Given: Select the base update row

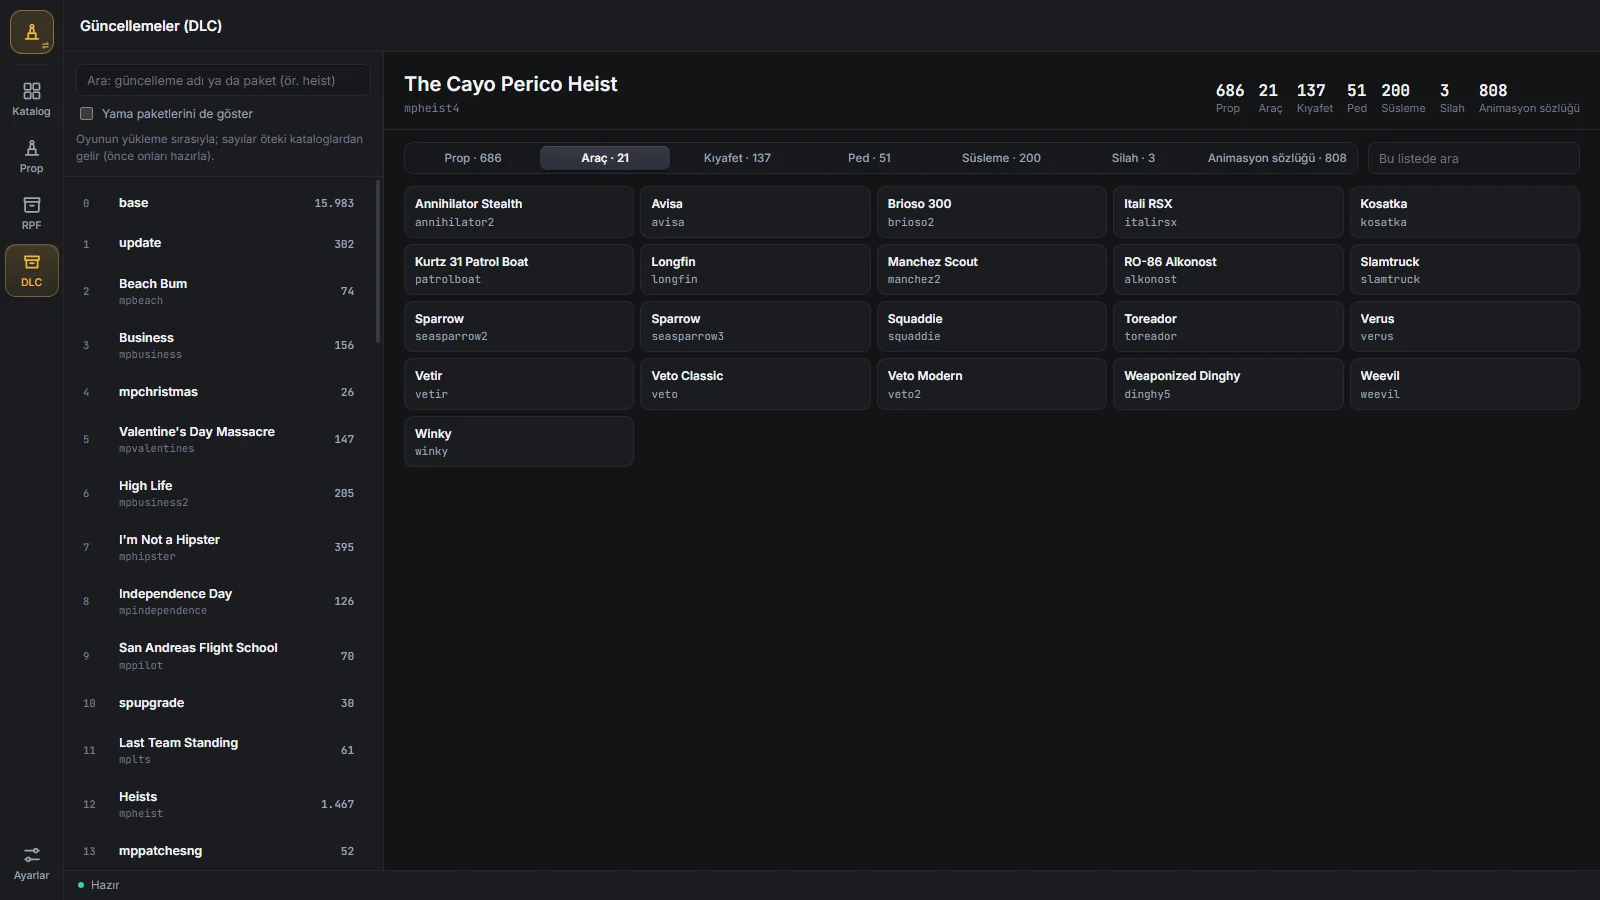Looking at the screenshot, I should pyautogui.click(x=219, y=203).
